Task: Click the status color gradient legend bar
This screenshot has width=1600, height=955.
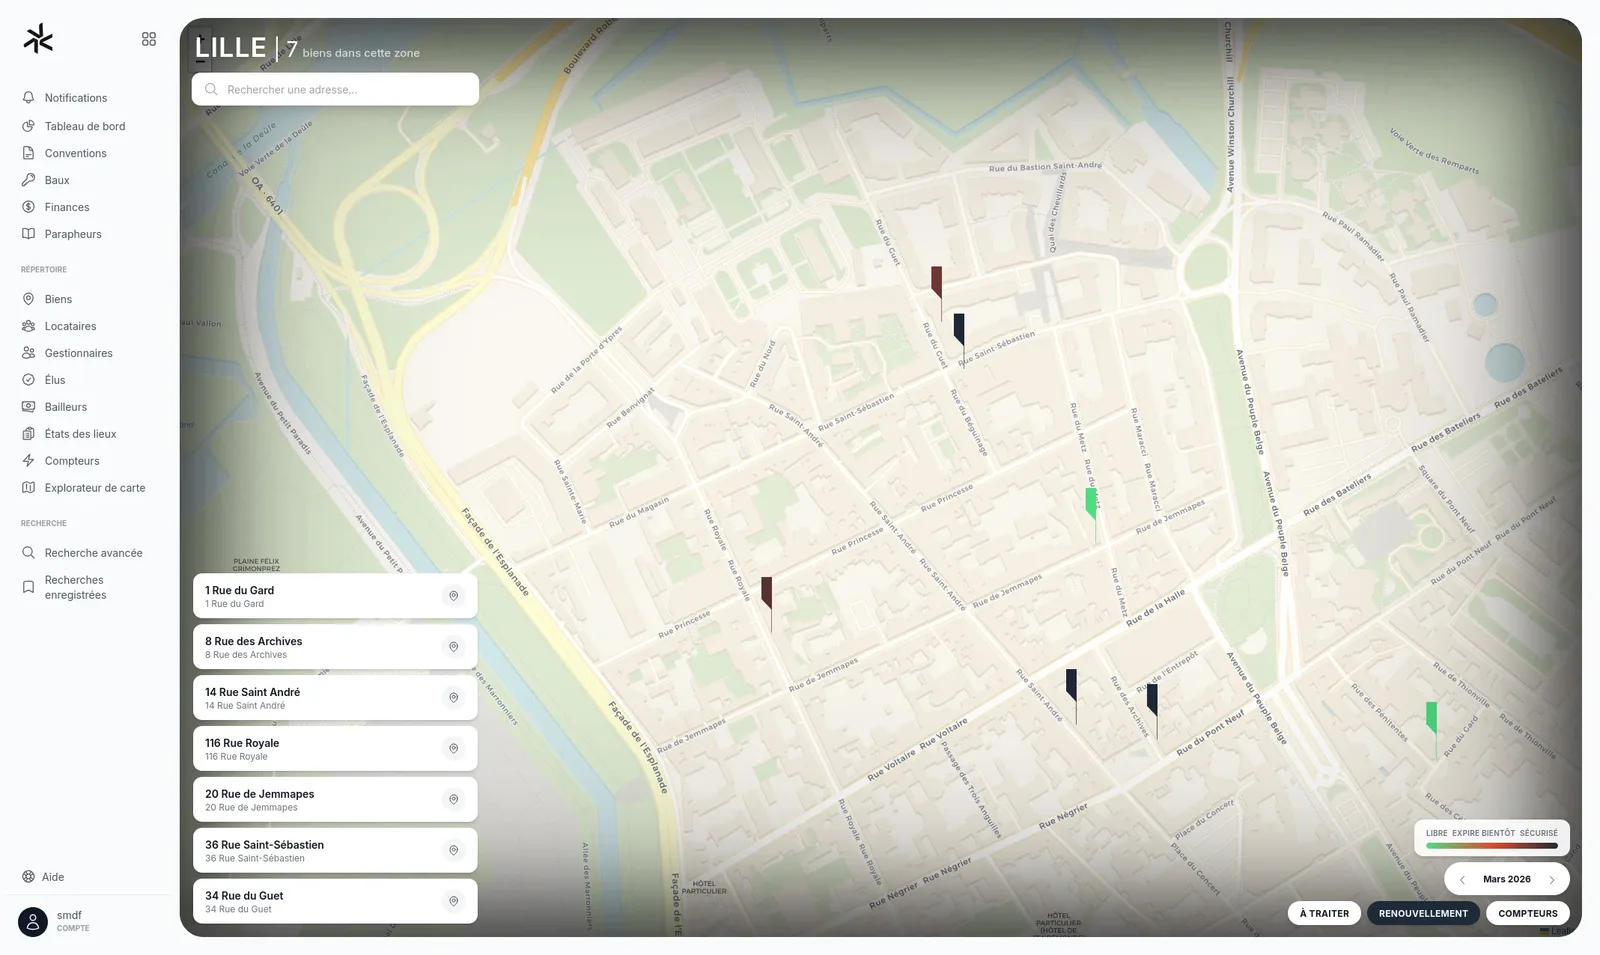Action: (1491, 846)
